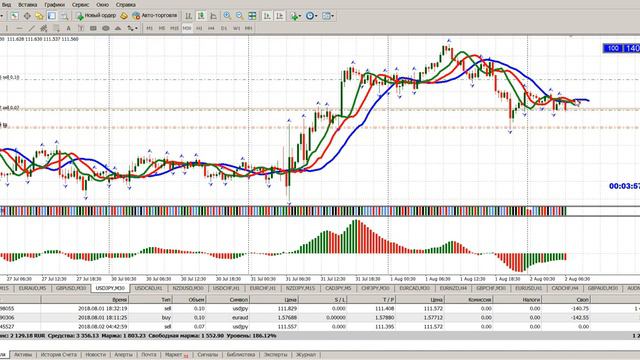This screenshot has height=360, width=640.
Task: Open the Справка menu
Action: pos(126,4)
